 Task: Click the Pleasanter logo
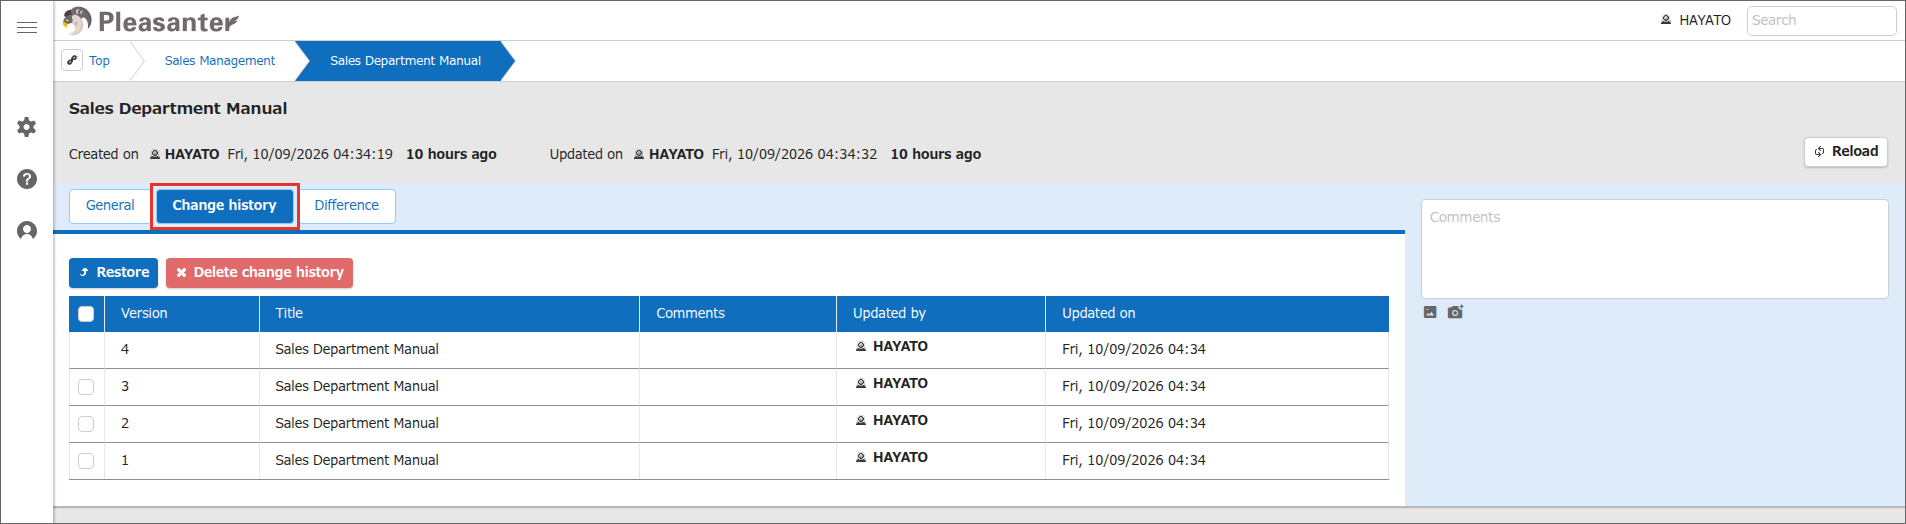(x=151, y=21)
